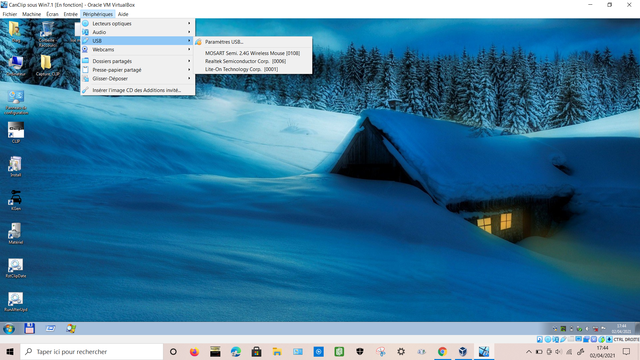The height and width of the screenshot is (360, 640).
Task: Select the RunAfterUpd desktop shortcut
Action: 16,301
